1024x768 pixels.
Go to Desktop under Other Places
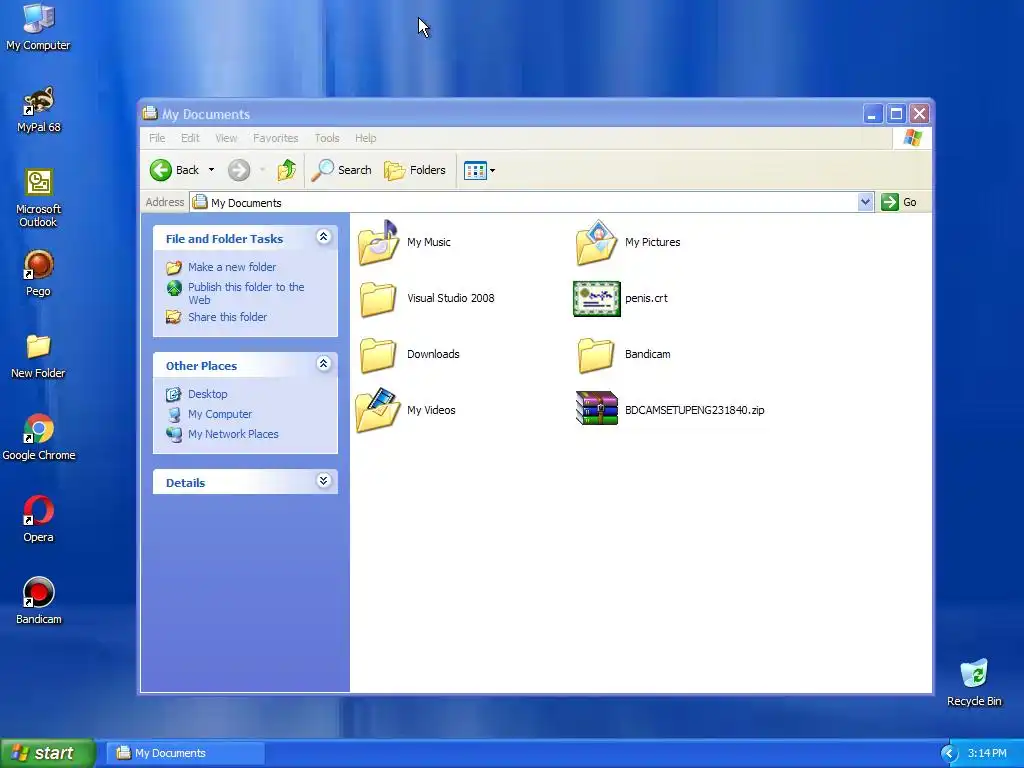tap(208, 394)
